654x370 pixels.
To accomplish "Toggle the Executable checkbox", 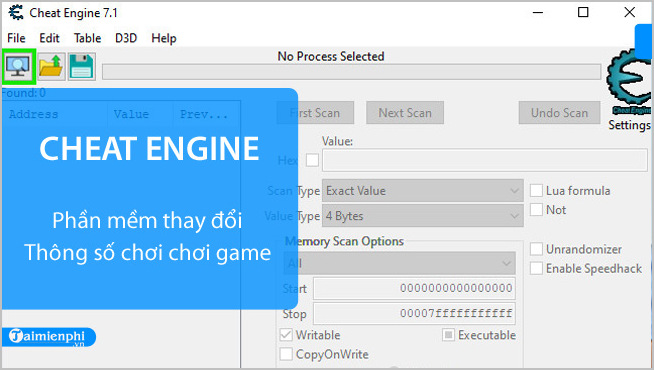I will [x=448, y=335].
